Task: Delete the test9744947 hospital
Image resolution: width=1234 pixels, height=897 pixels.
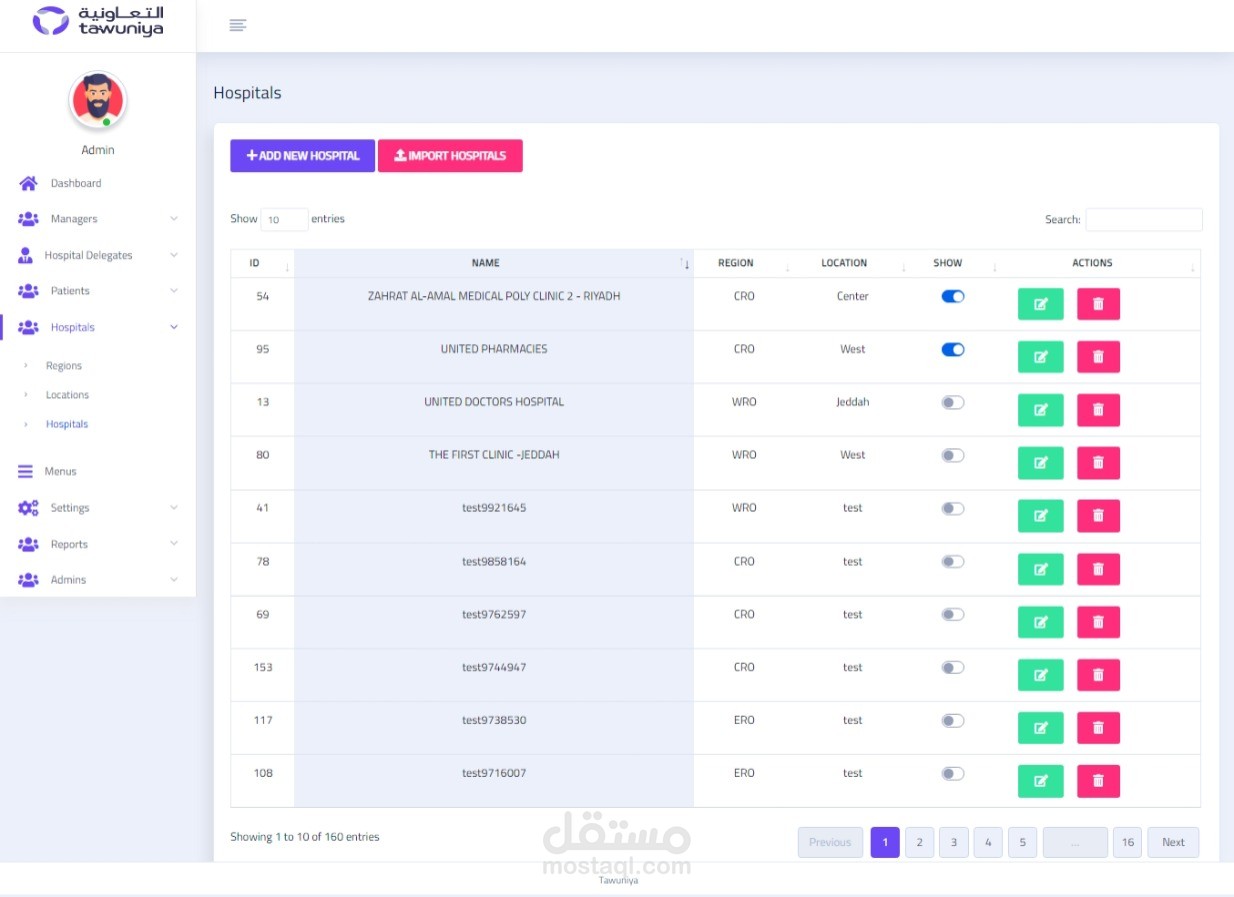Action: tap(1098, 675)
